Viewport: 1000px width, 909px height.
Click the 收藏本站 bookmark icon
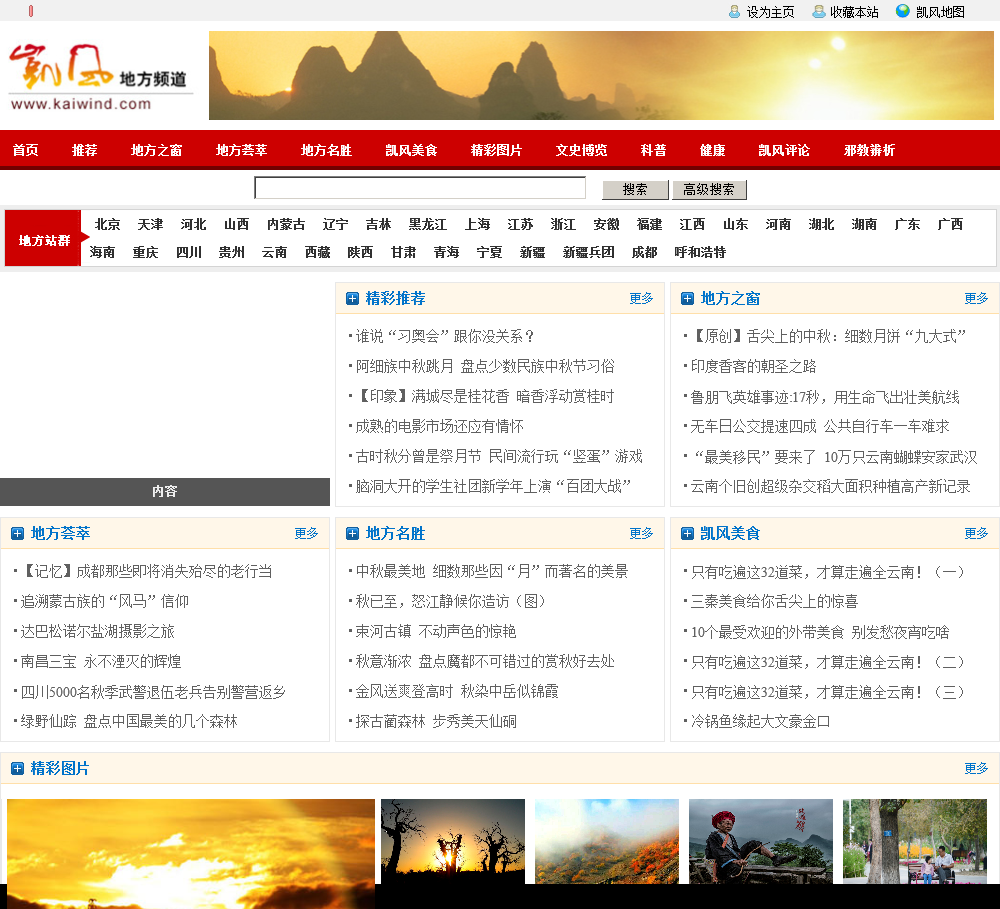click(818, 11)
